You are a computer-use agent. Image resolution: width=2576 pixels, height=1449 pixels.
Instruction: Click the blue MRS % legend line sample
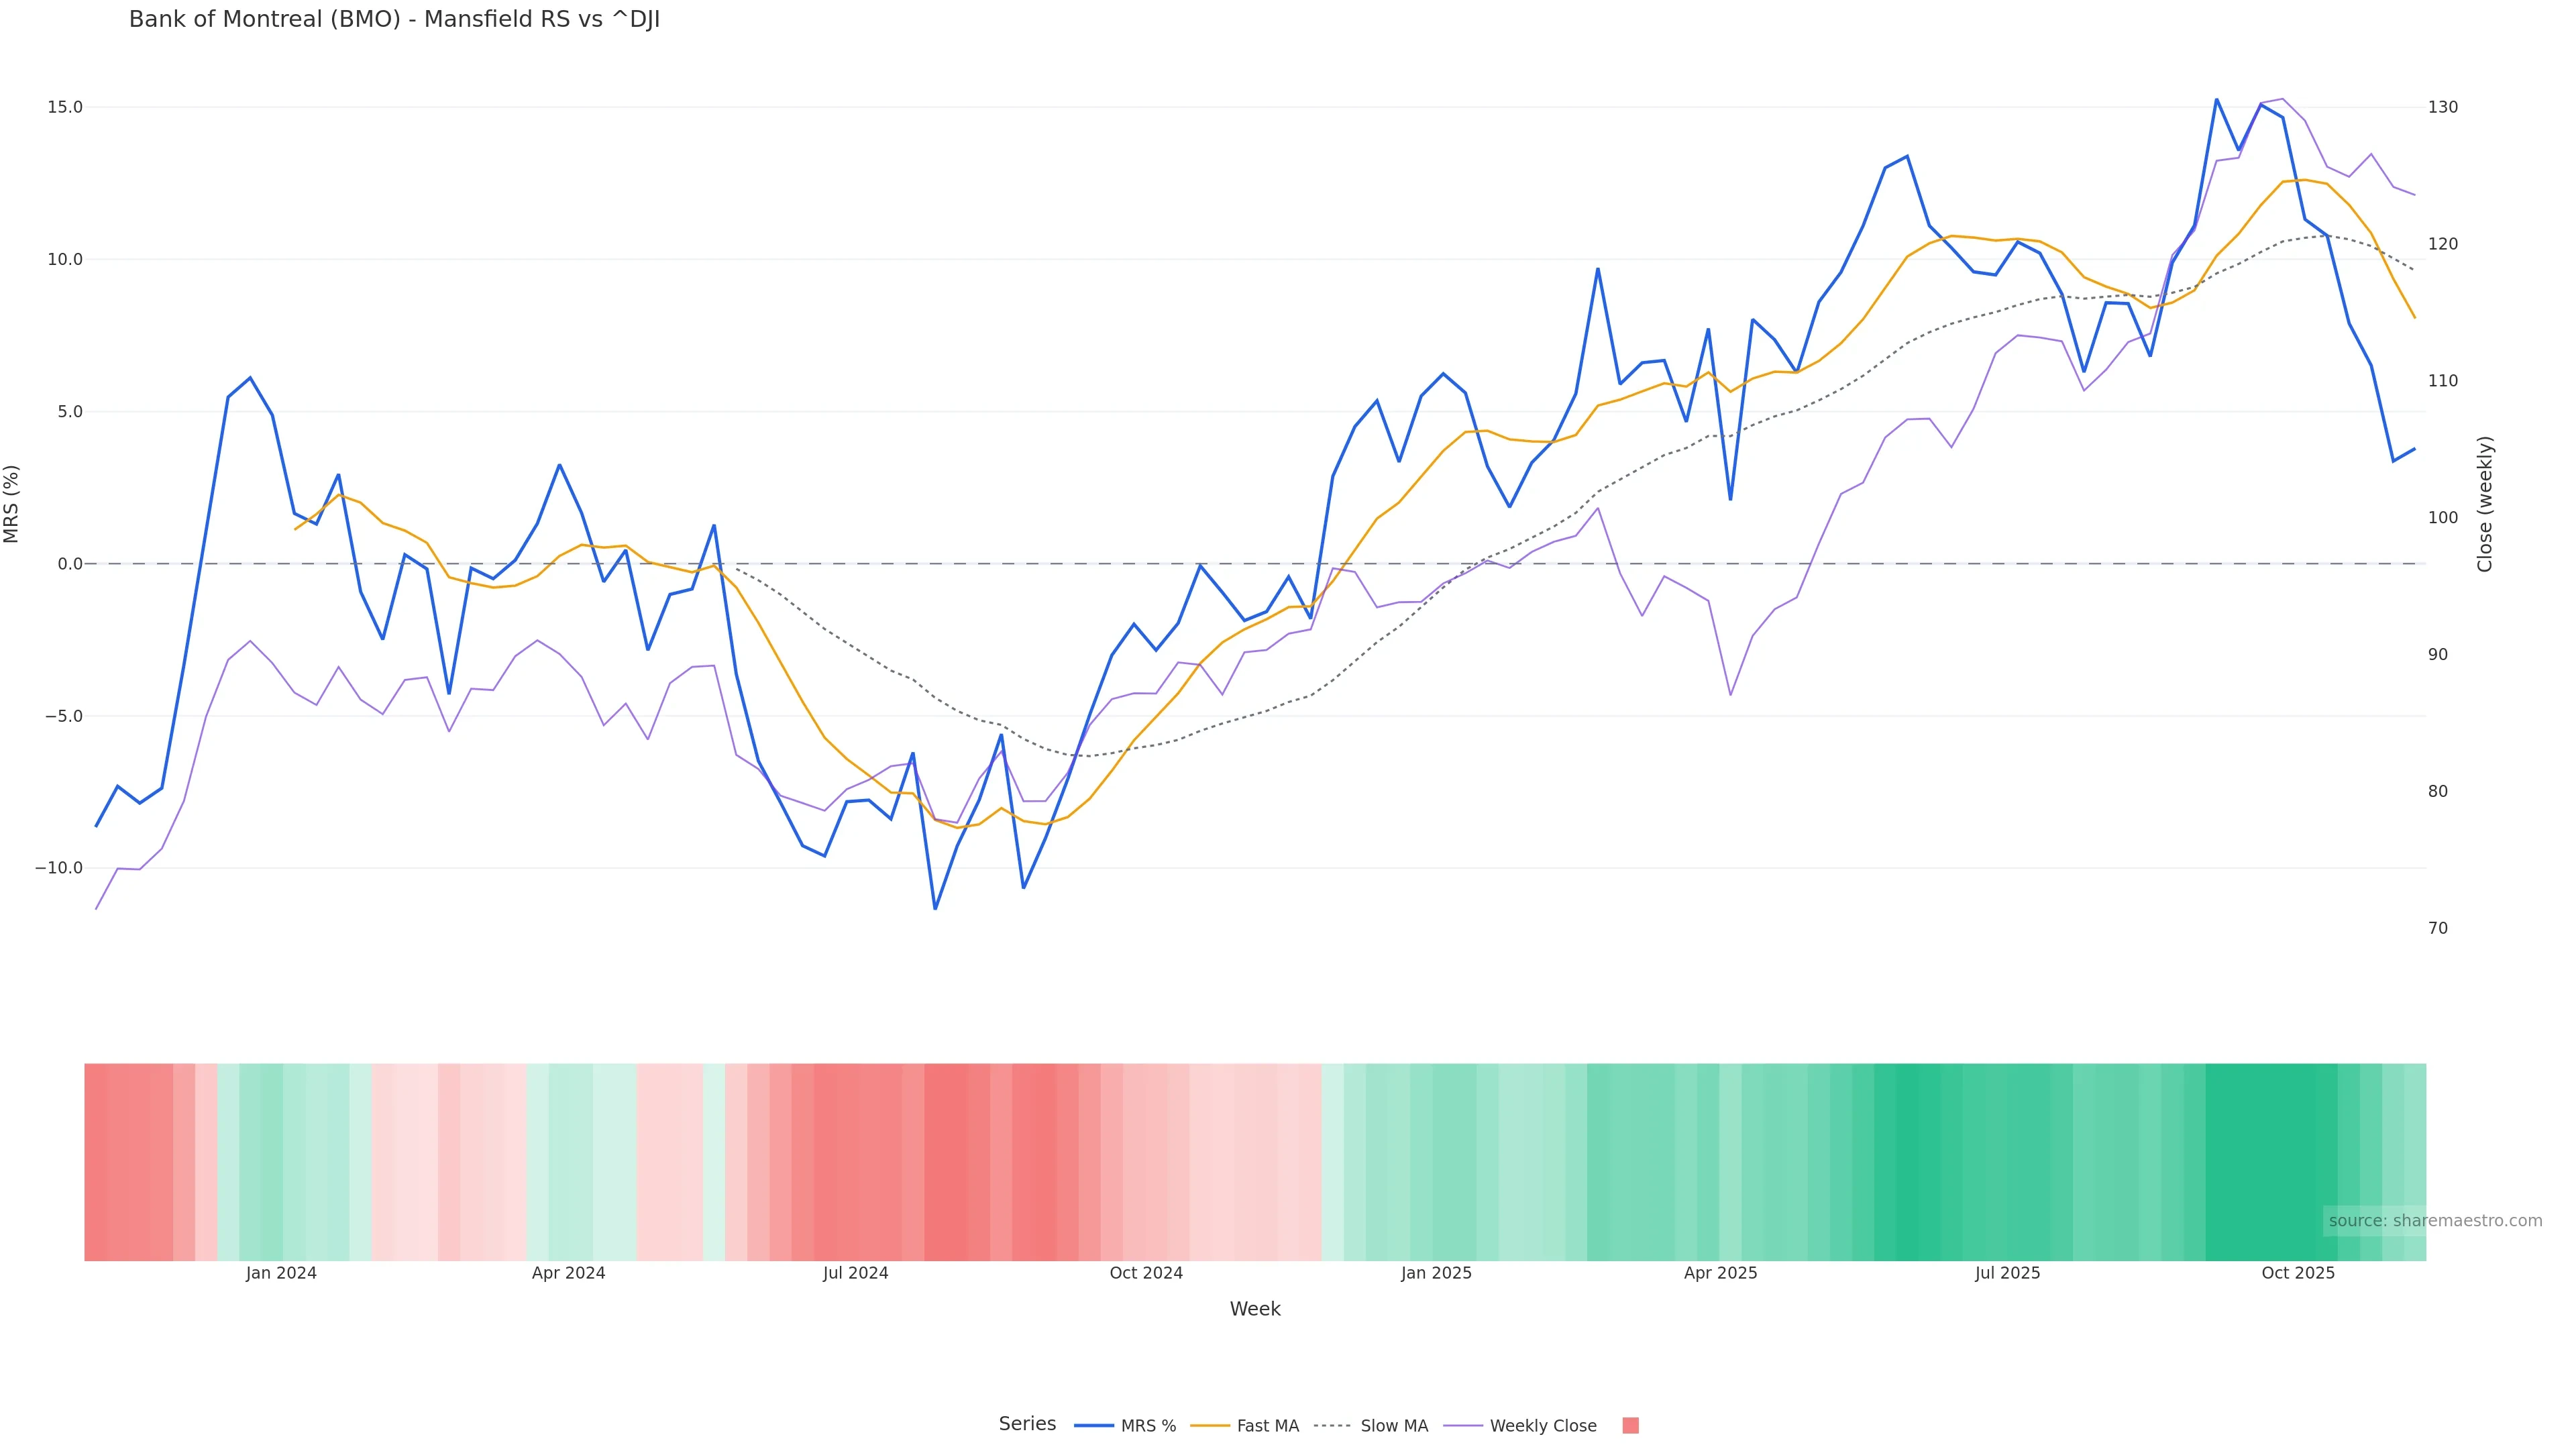(x=1093, y=1426)
